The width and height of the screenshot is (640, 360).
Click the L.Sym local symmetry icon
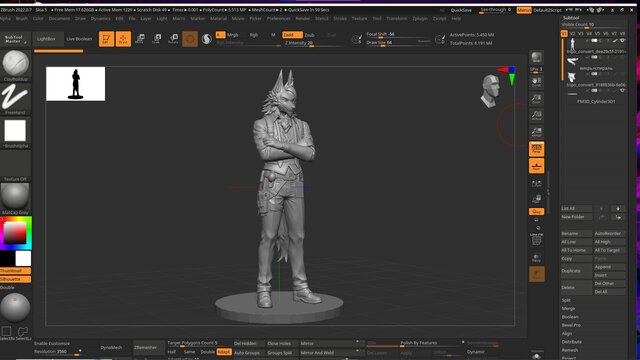click(536, 183)
